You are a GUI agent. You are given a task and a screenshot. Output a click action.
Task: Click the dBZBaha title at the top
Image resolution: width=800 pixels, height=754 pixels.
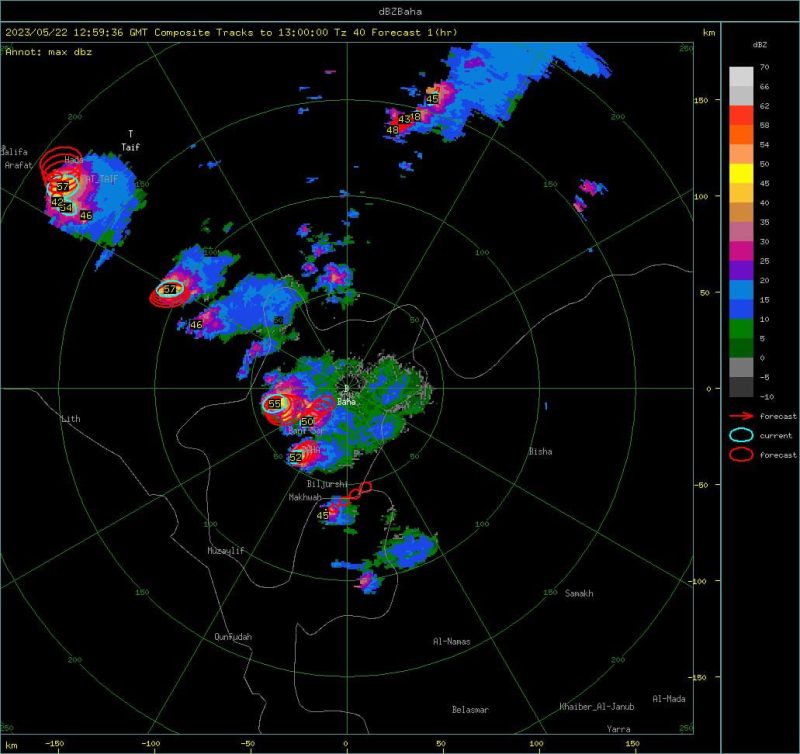pyautogui.click(x=400, y=11)
